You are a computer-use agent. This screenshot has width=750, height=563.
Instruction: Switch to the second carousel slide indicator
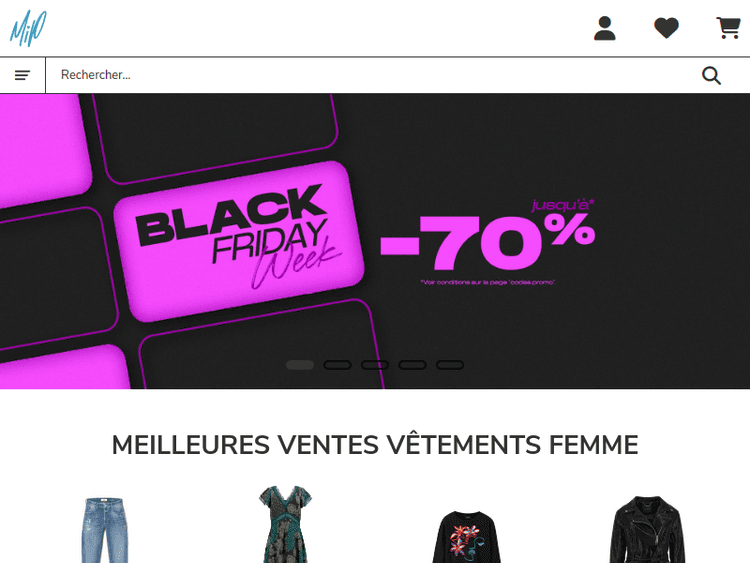pyautogui.click(x=337, y=365)
